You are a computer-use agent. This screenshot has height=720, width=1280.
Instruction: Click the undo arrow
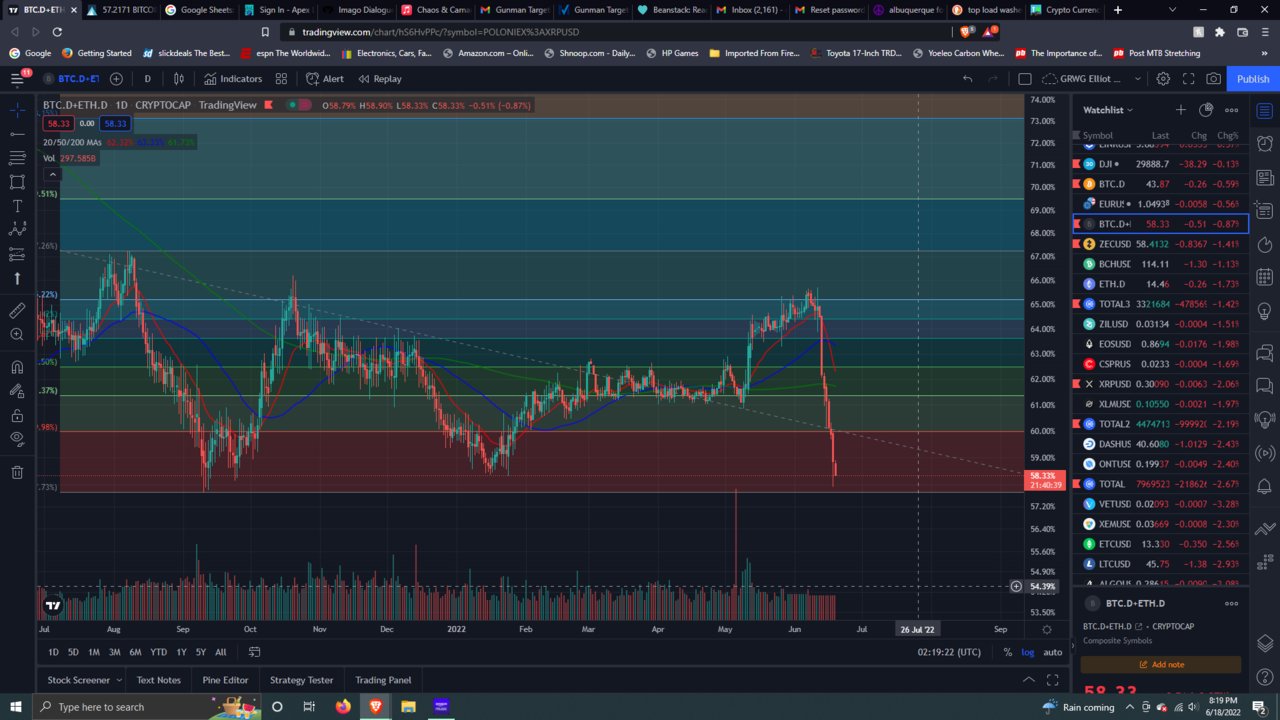click(967, 79)
